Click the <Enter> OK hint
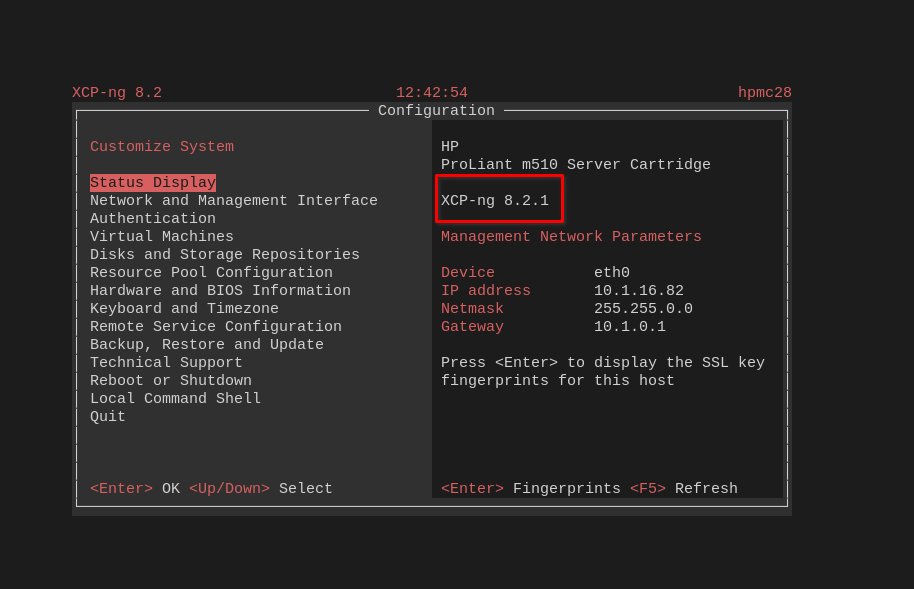 pos(135,489)
